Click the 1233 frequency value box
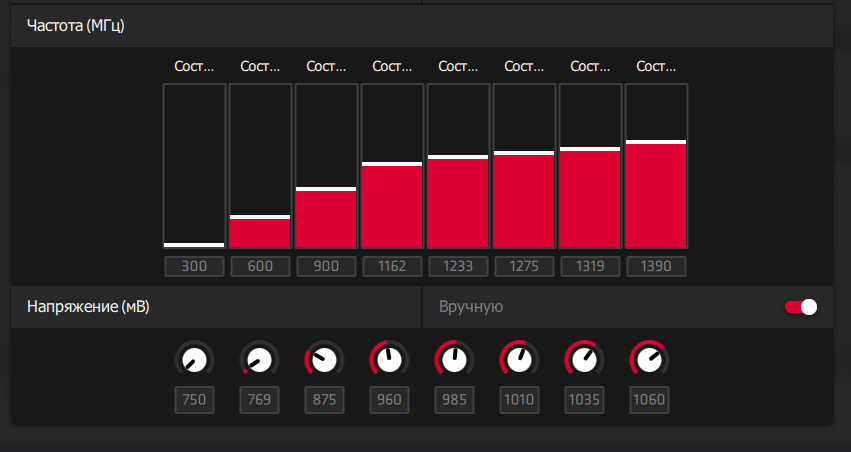Screen dimensions: 851x452 click(x=458, y=267)
